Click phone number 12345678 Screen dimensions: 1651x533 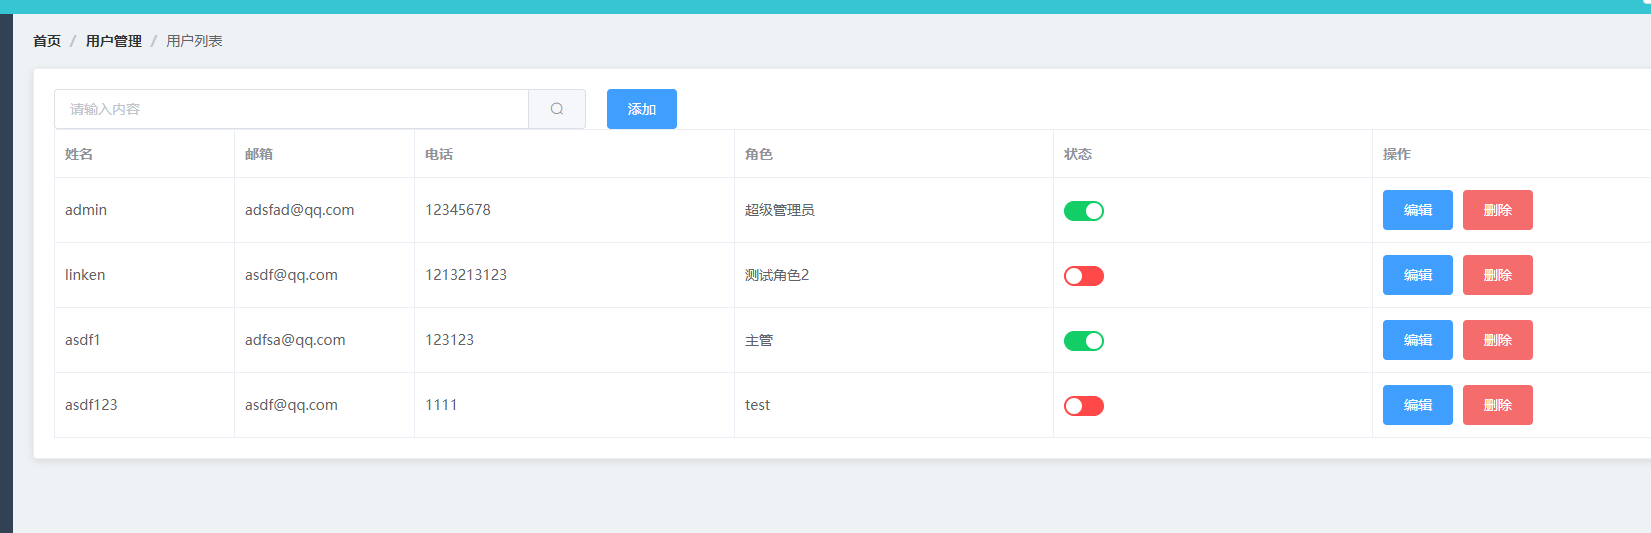(458, 210)
